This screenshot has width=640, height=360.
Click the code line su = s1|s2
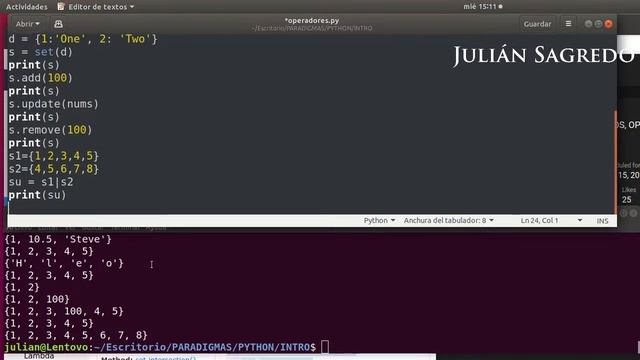click(41, 182)
